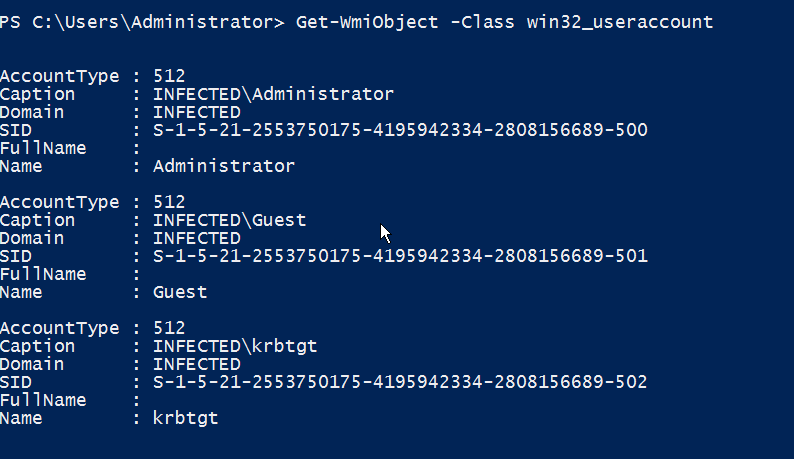Viewport: 794px width, 459px height.
Task: Click the Domain value of the Administrator account
Action: click(196, 112)
